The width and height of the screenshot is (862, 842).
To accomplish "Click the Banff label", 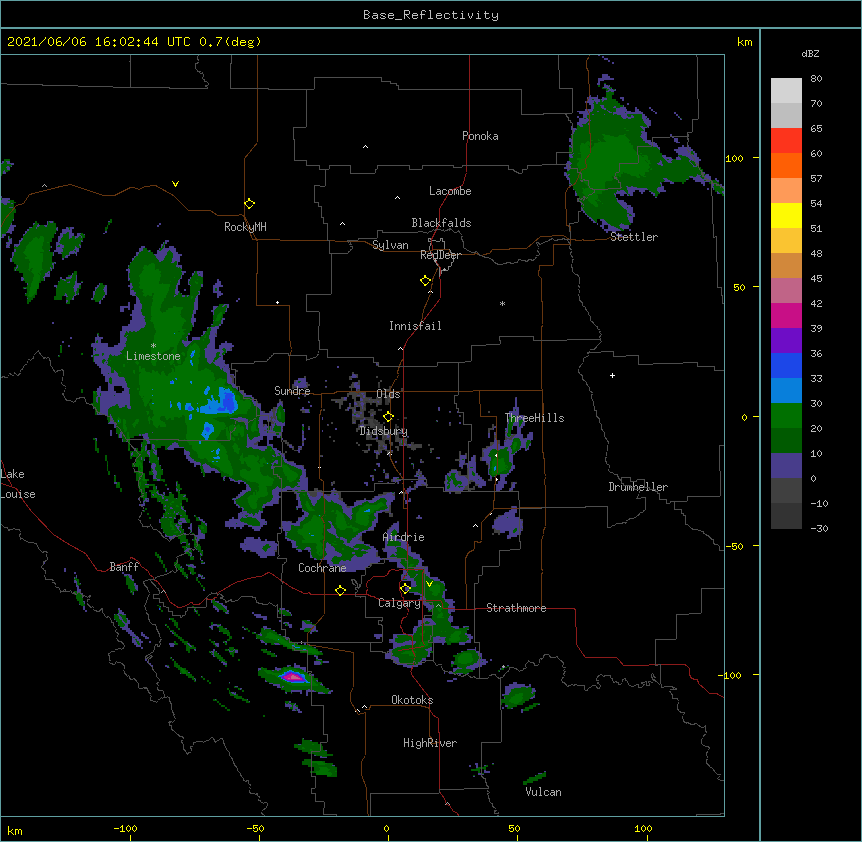I will 124,567.
